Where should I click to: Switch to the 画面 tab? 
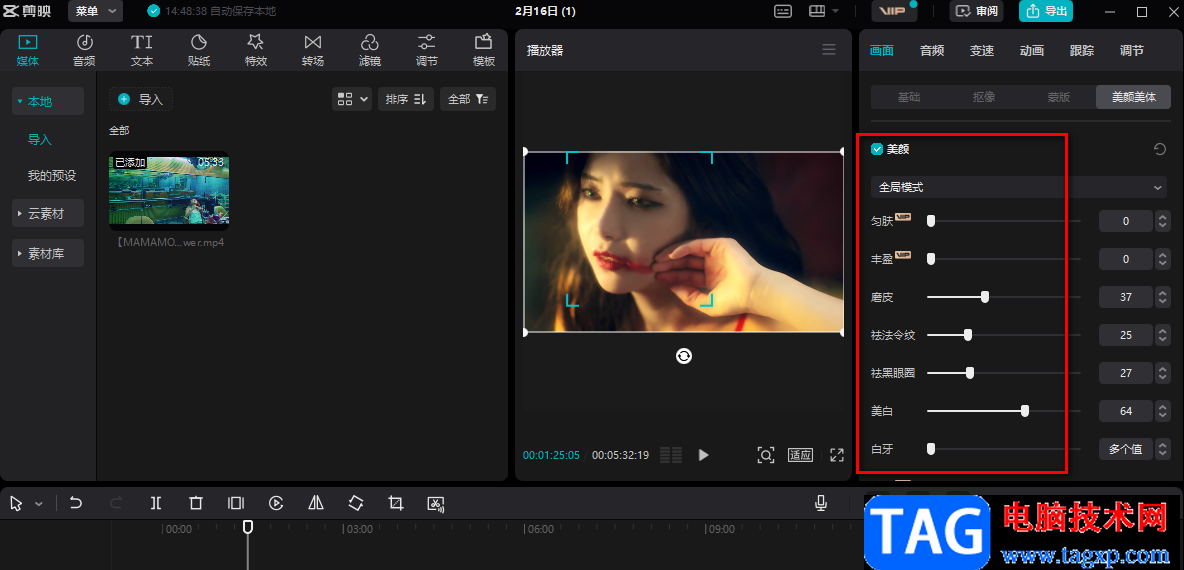click(x=881, y=51)
